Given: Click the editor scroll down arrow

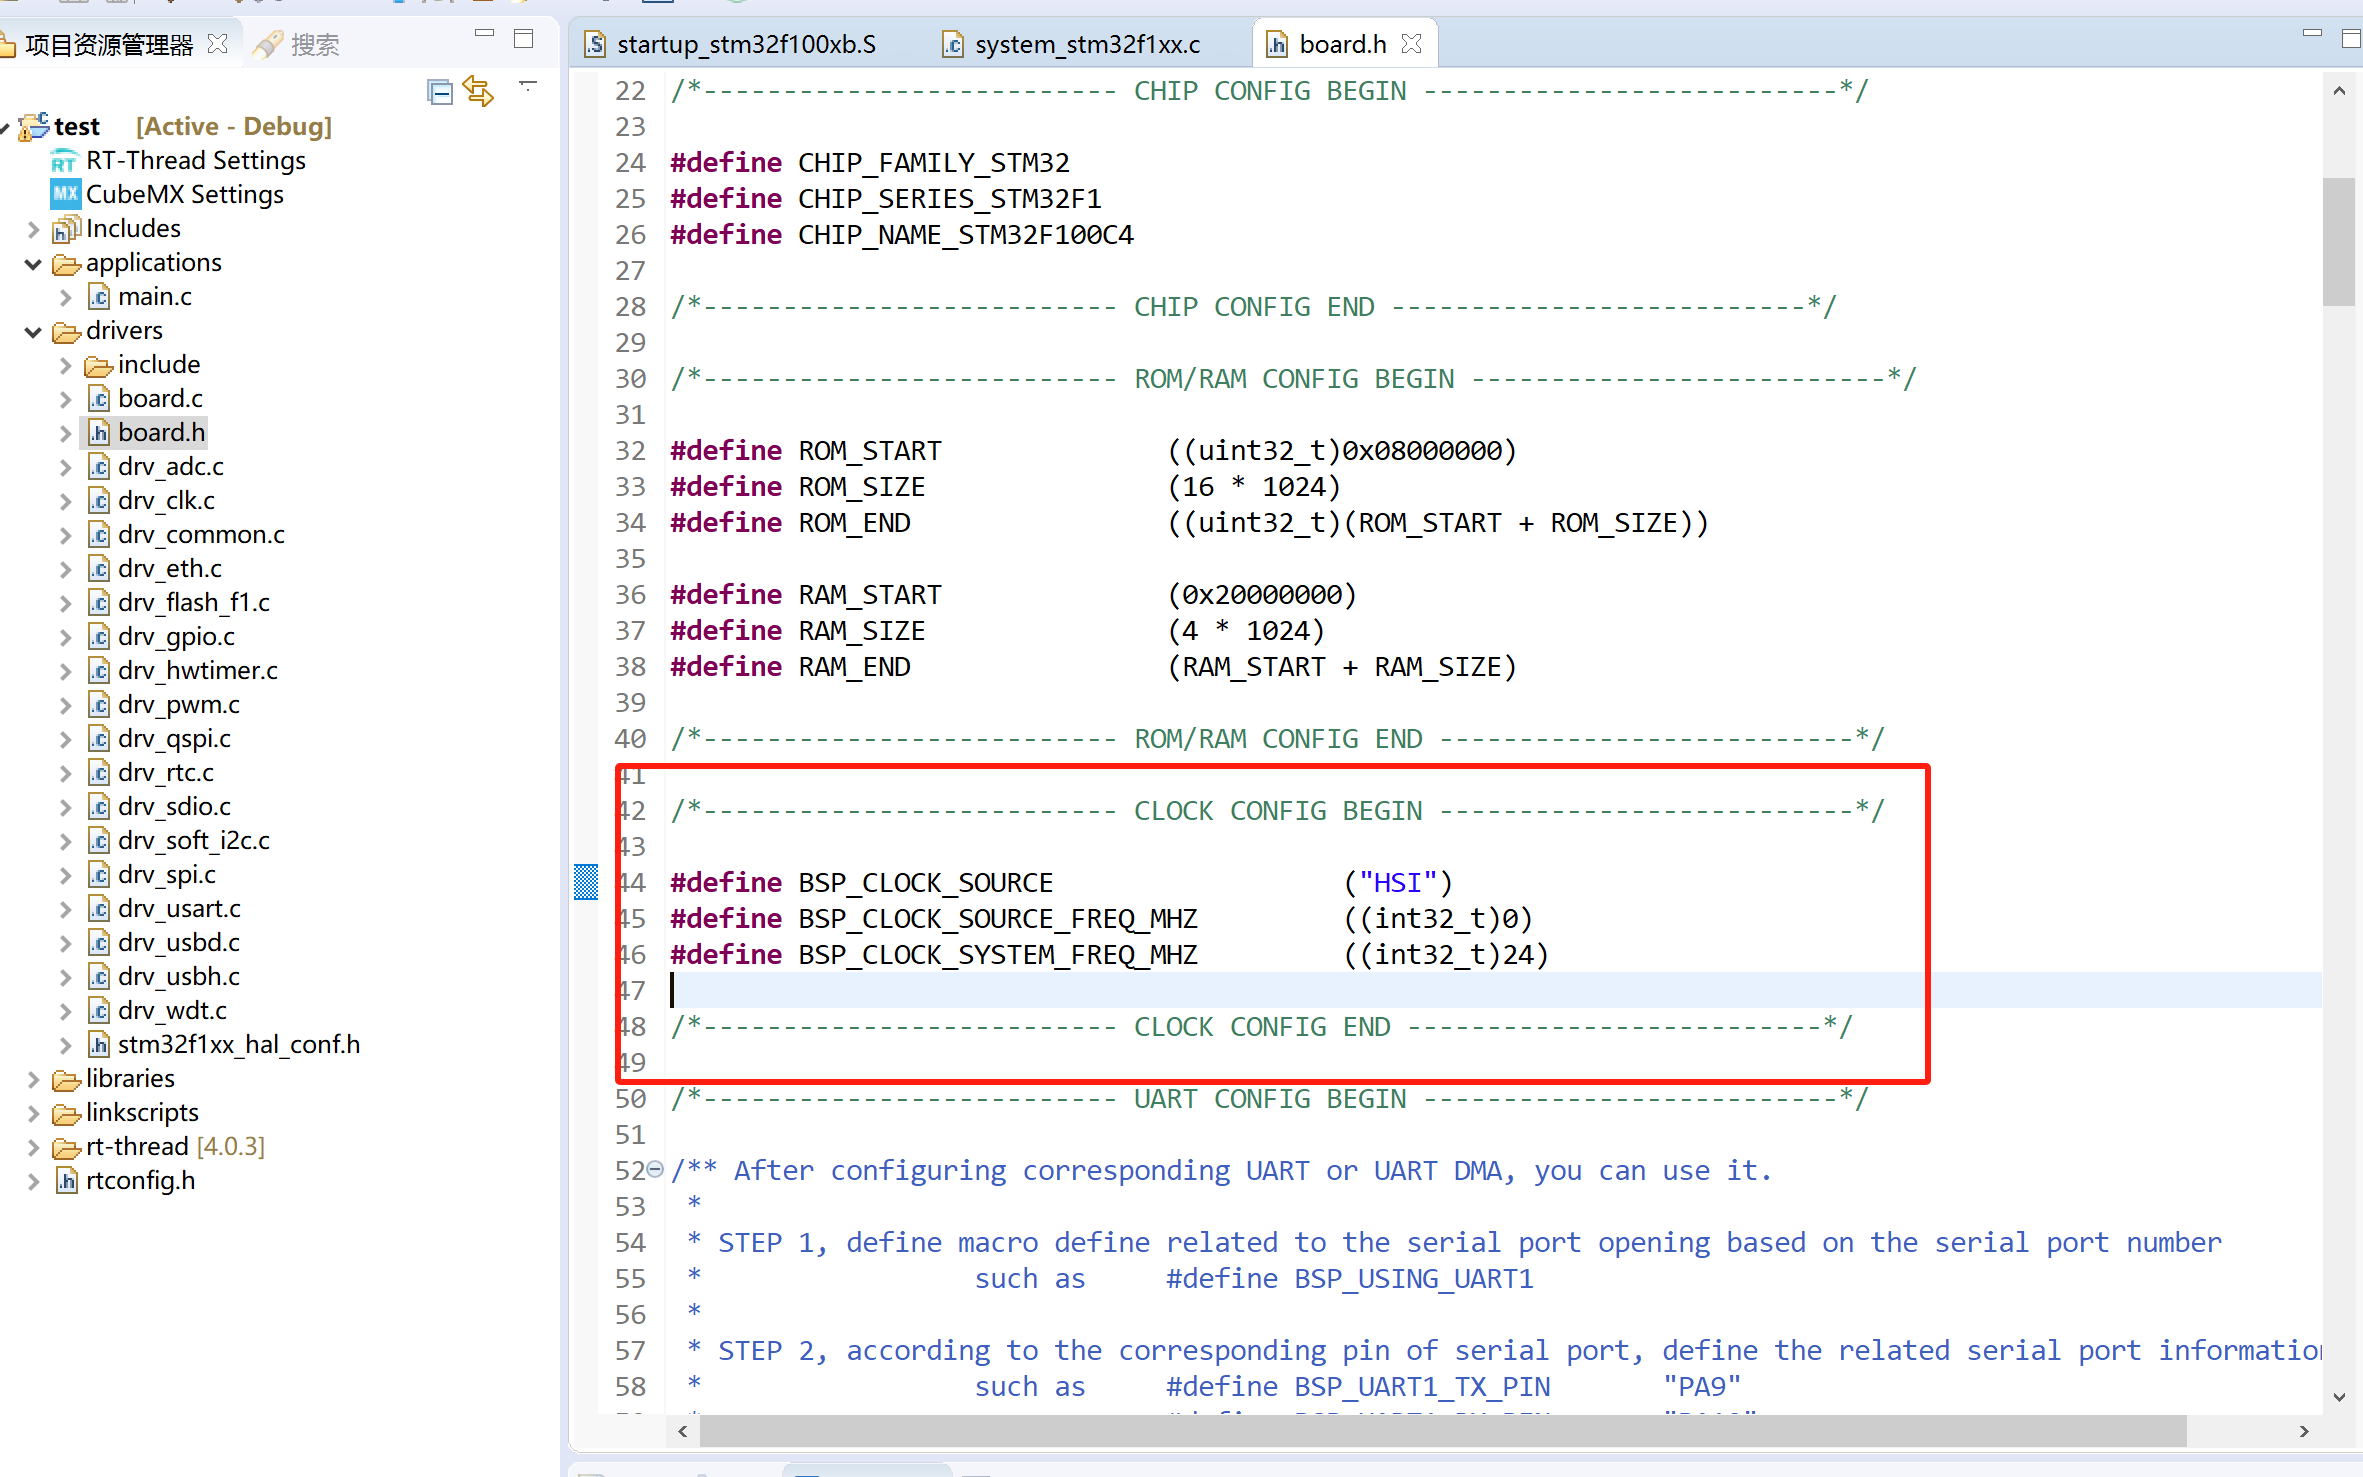Looking at the screenshot, I should (2339, 1397).
